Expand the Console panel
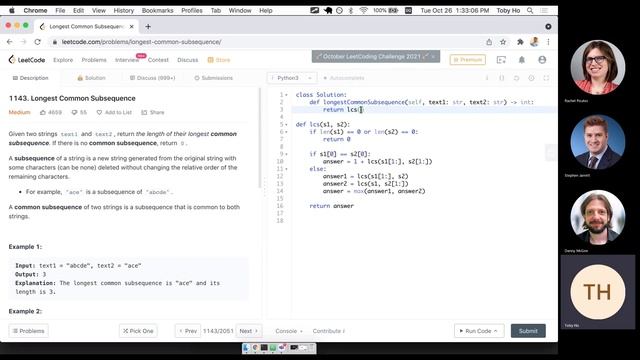The image size is (640, 360). click(289, 331)
